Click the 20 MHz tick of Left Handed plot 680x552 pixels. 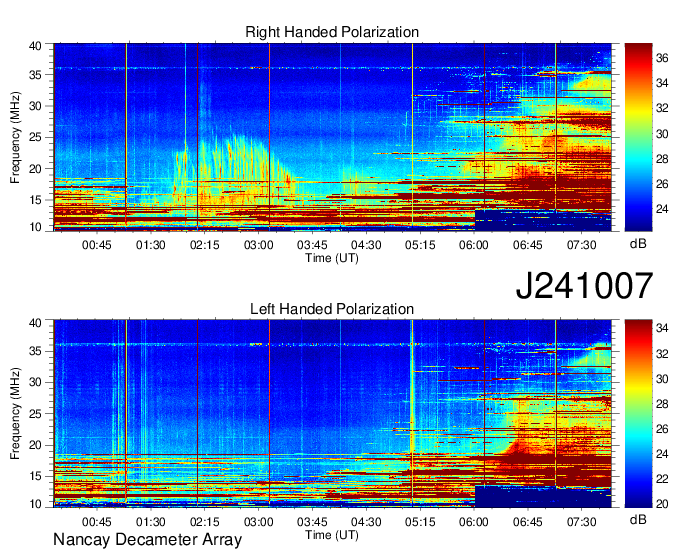36,445
